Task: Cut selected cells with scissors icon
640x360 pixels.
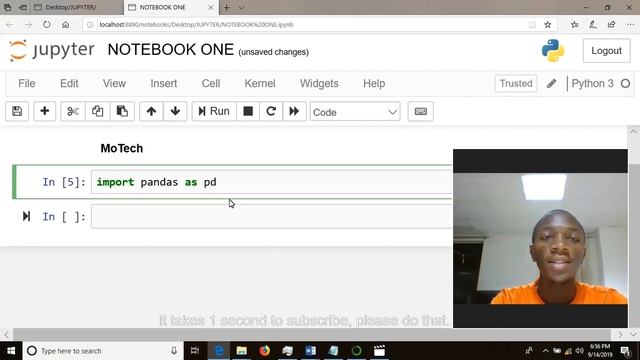Action: [x=73, y=111]
